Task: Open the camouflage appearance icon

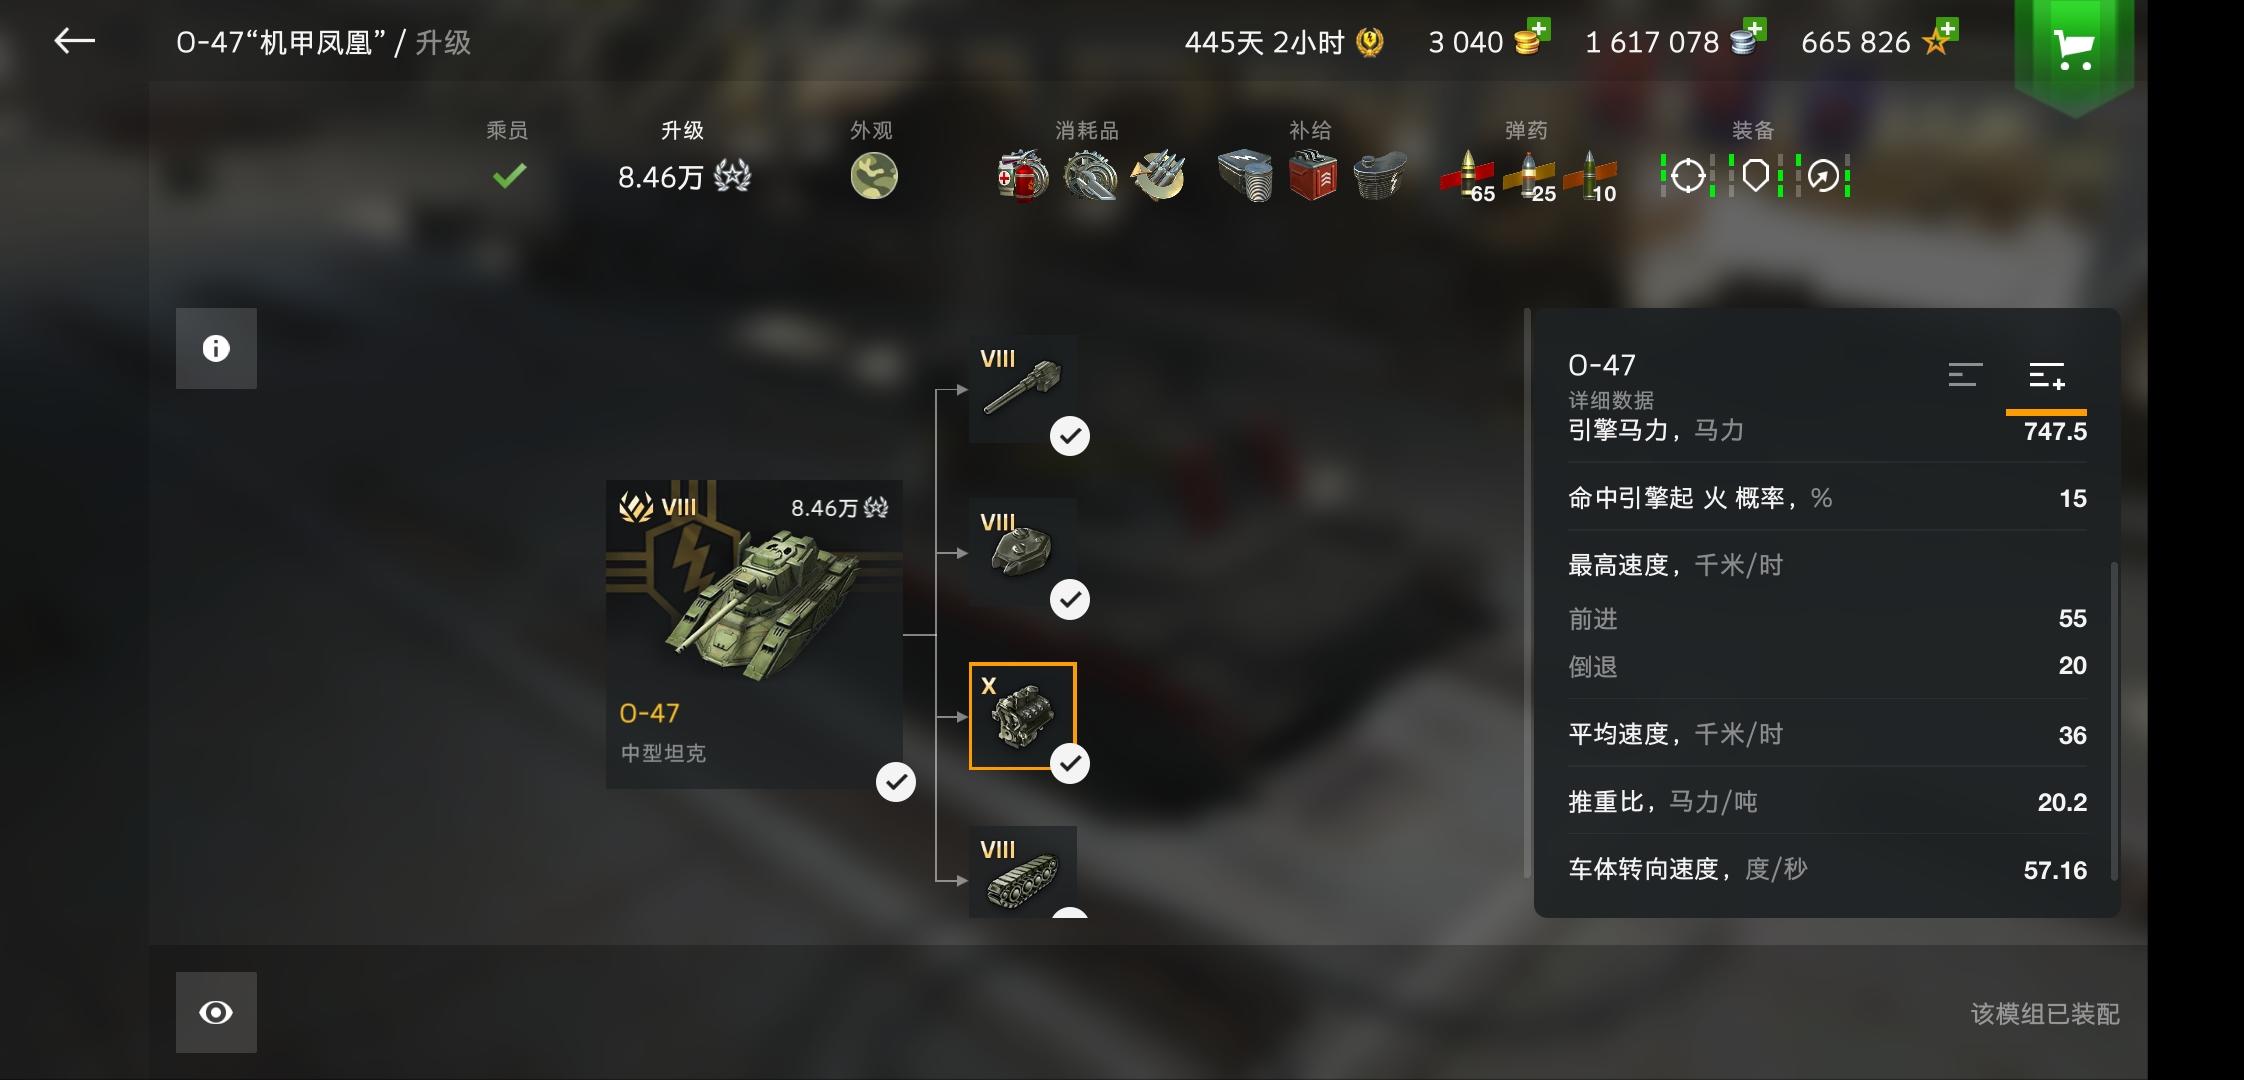Action: coord(873,176)
